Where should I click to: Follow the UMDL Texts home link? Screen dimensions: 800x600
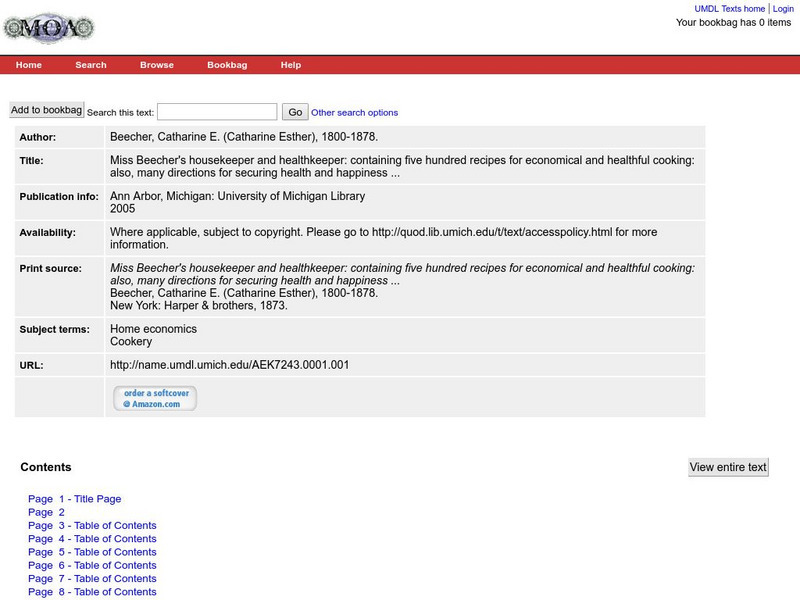coord(730,9)
